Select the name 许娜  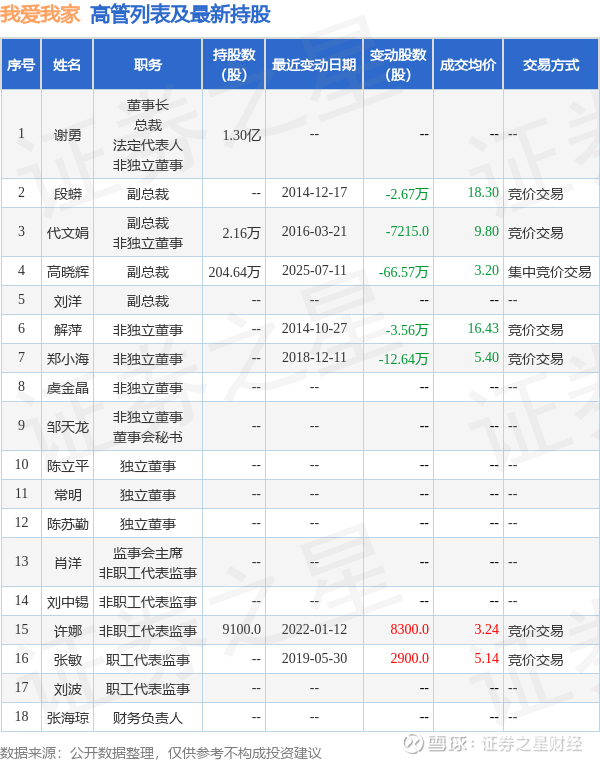[x=68, y=631]
